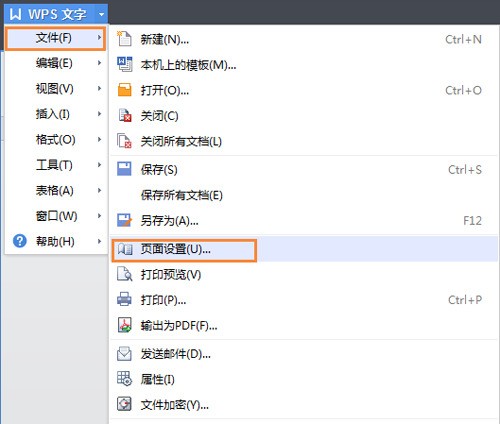Click the Save As icon beside 另存为(A)
500x424 pixels.
point(124,220)
